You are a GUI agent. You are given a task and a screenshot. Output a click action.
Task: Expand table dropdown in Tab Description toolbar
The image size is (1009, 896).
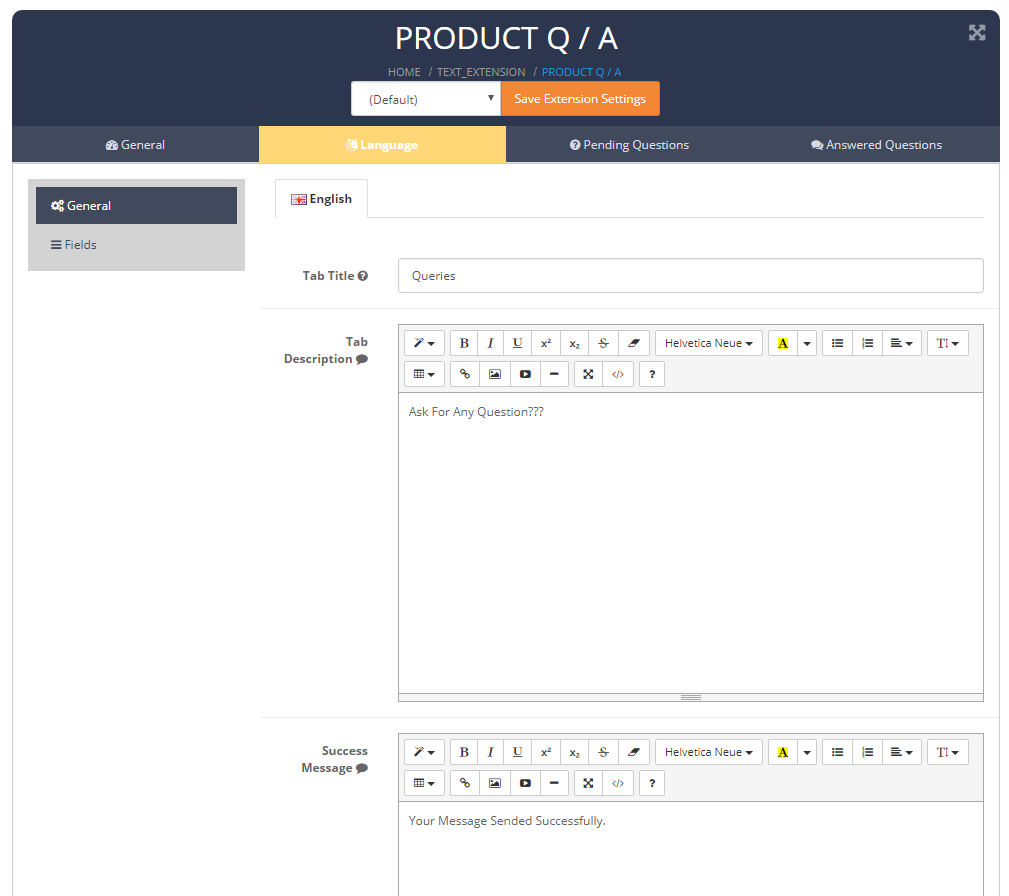coord(424,374)
